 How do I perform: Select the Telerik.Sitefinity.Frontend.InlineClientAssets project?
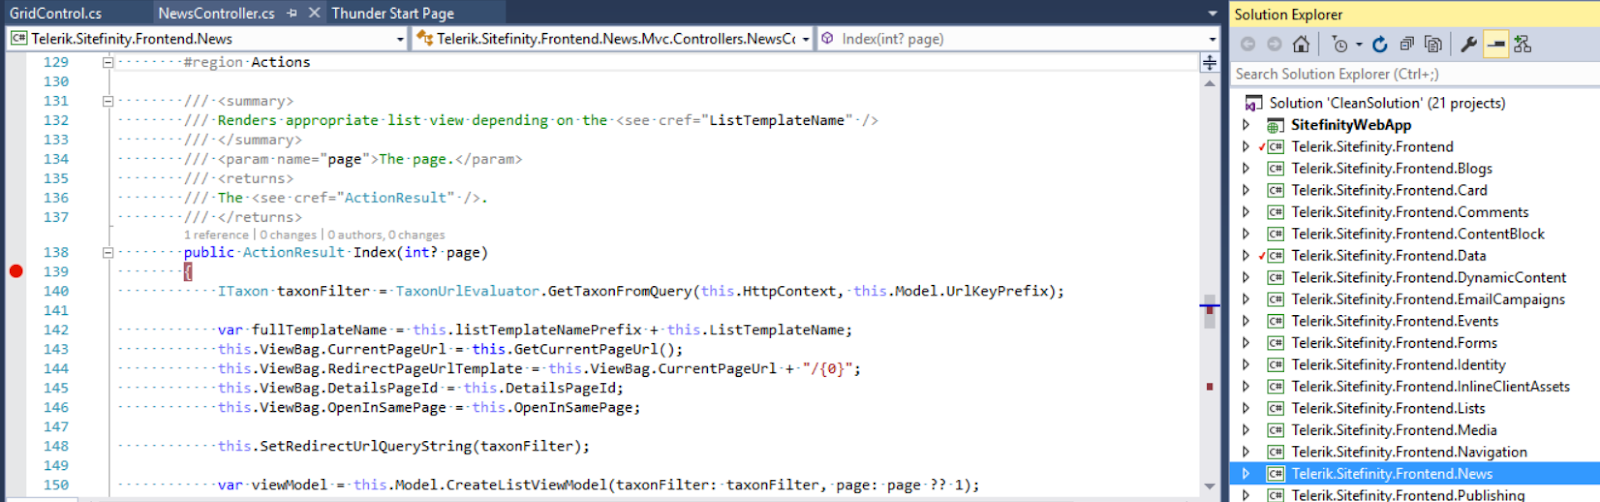(1430, 386)
